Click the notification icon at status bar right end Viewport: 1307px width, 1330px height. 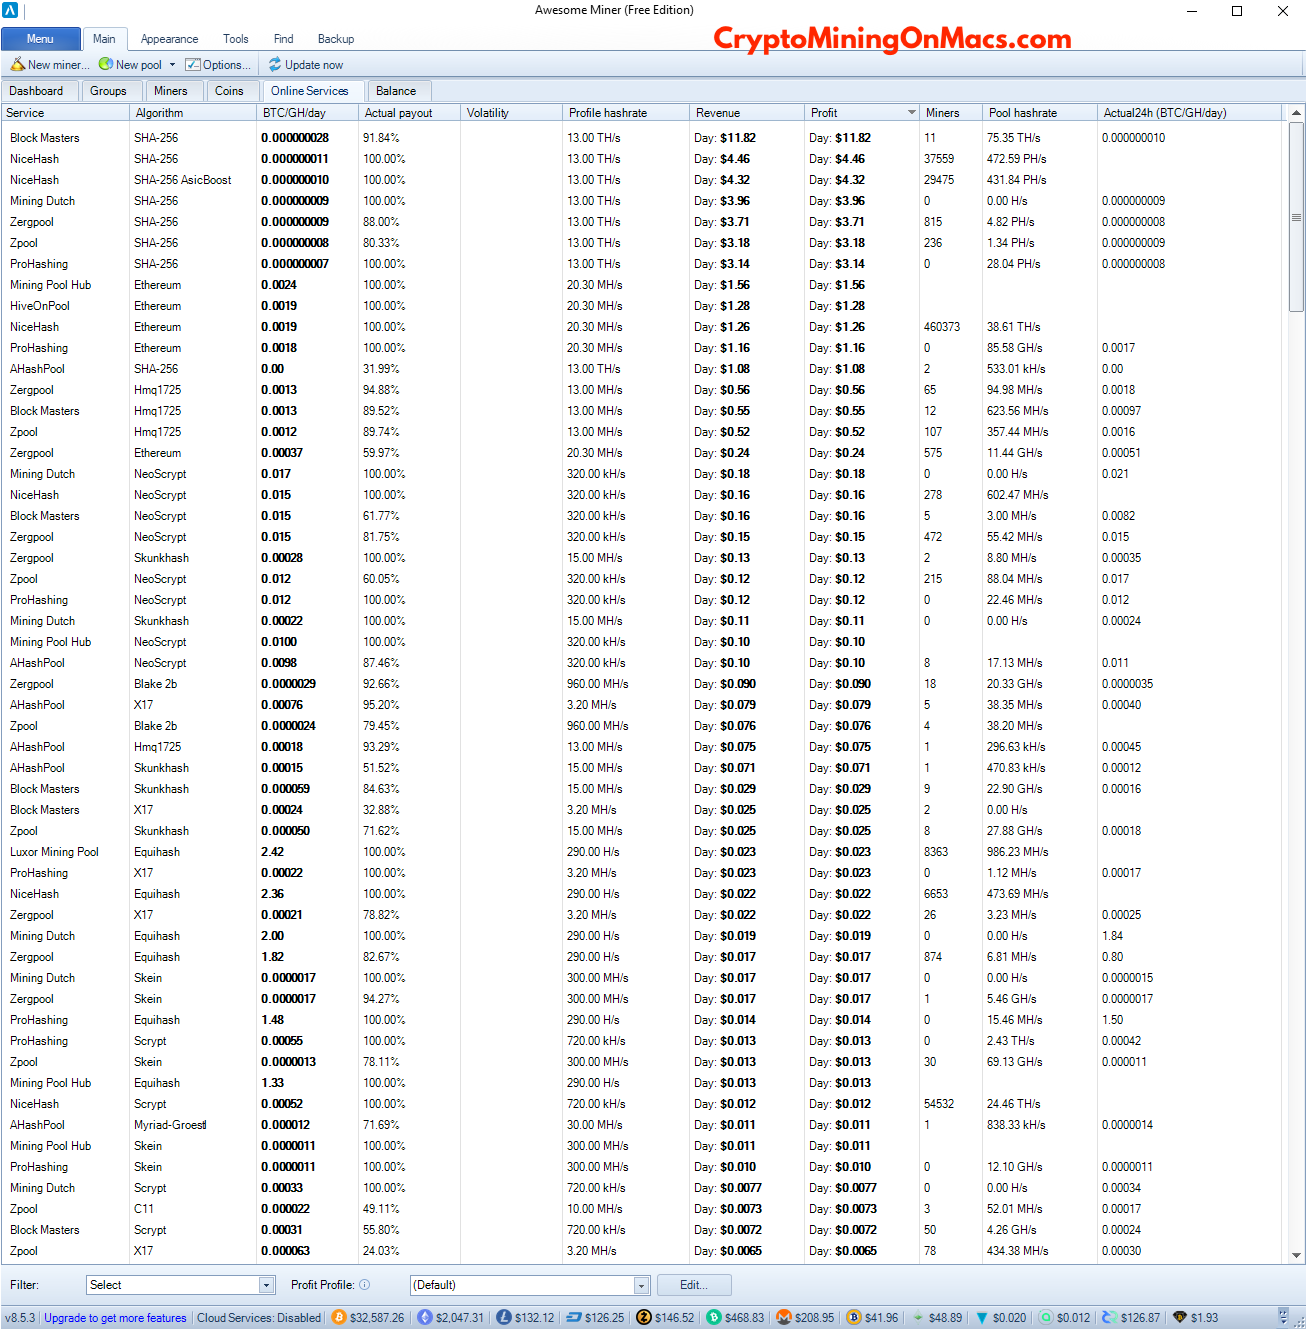[x=1283, y=1317]
